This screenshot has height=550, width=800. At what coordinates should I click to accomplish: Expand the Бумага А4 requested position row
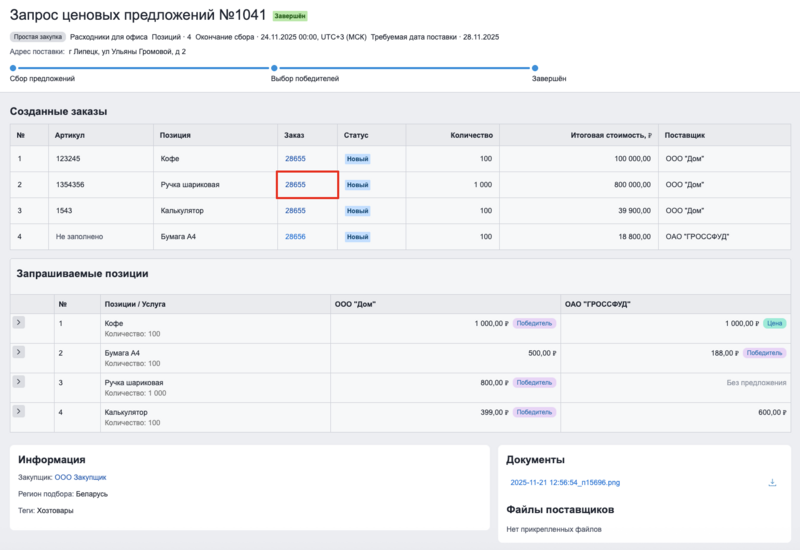point(18,352)
